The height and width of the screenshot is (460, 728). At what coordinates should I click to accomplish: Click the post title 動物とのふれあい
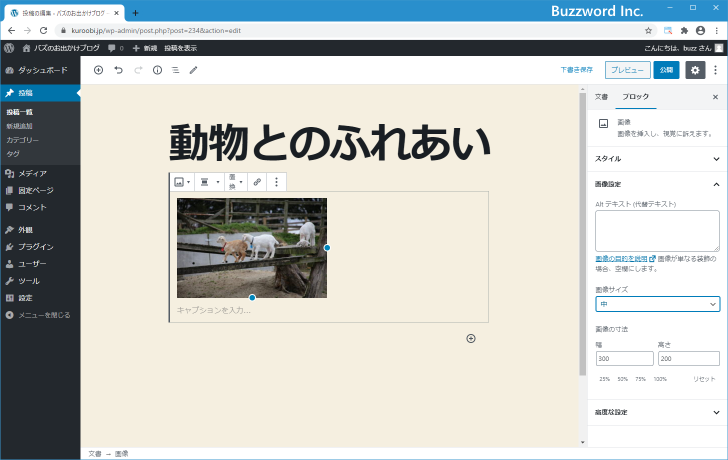(x=329, y=143)
